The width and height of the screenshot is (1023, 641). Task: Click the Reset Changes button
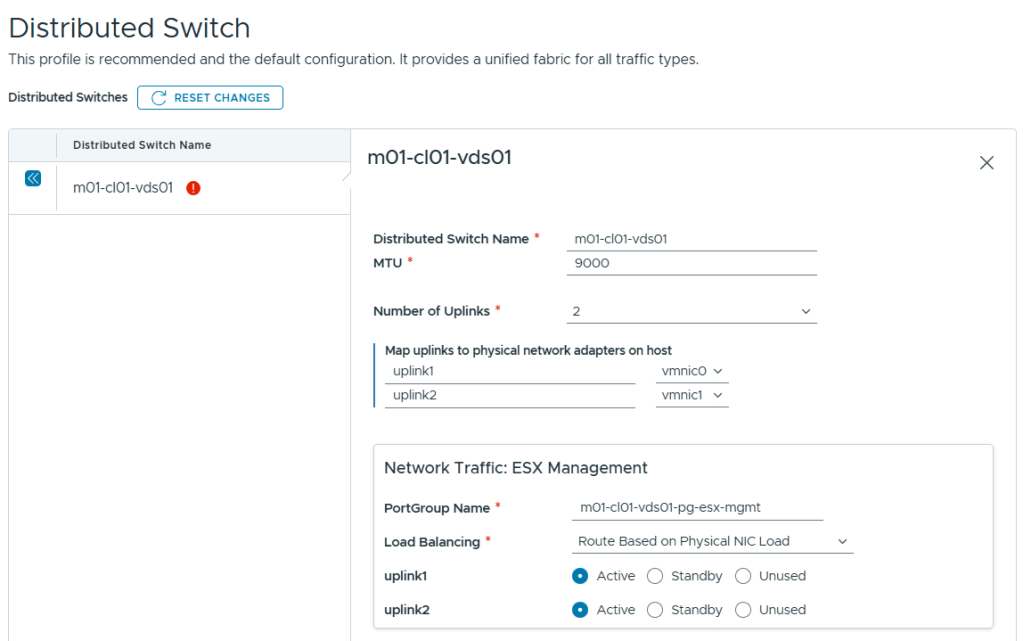(210, 98)
